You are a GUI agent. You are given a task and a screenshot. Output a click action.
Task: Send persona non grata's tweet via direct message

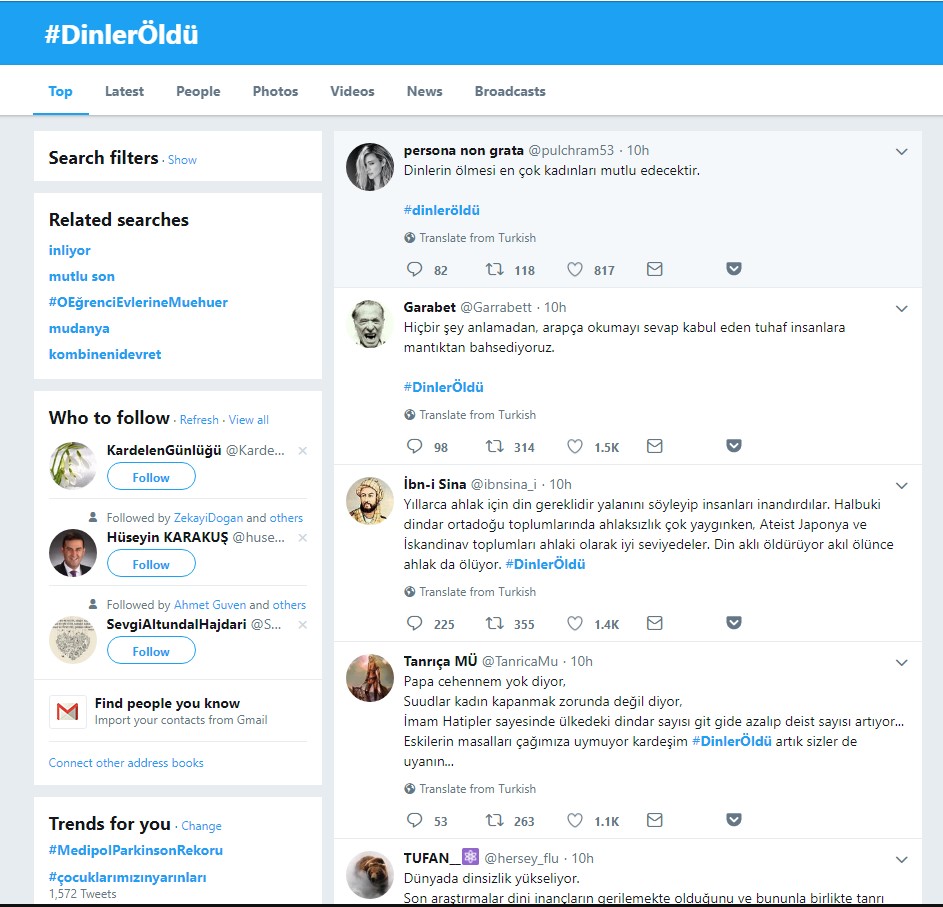click(654, 269)
